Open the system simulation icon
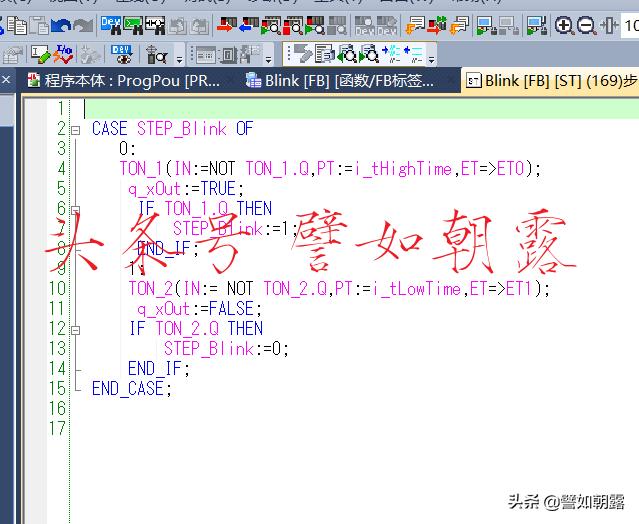639x524 pixels. (x=536, y=25)
